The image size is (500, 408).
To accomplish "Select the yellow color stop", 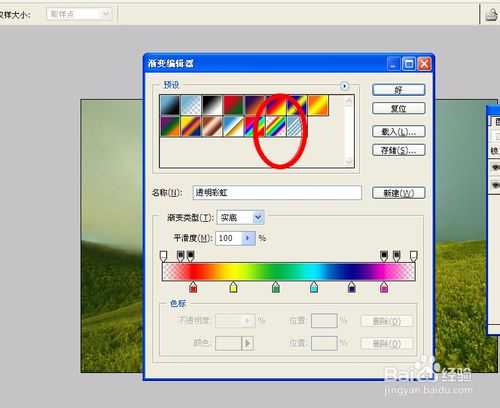I will click(x=233, y=287).
